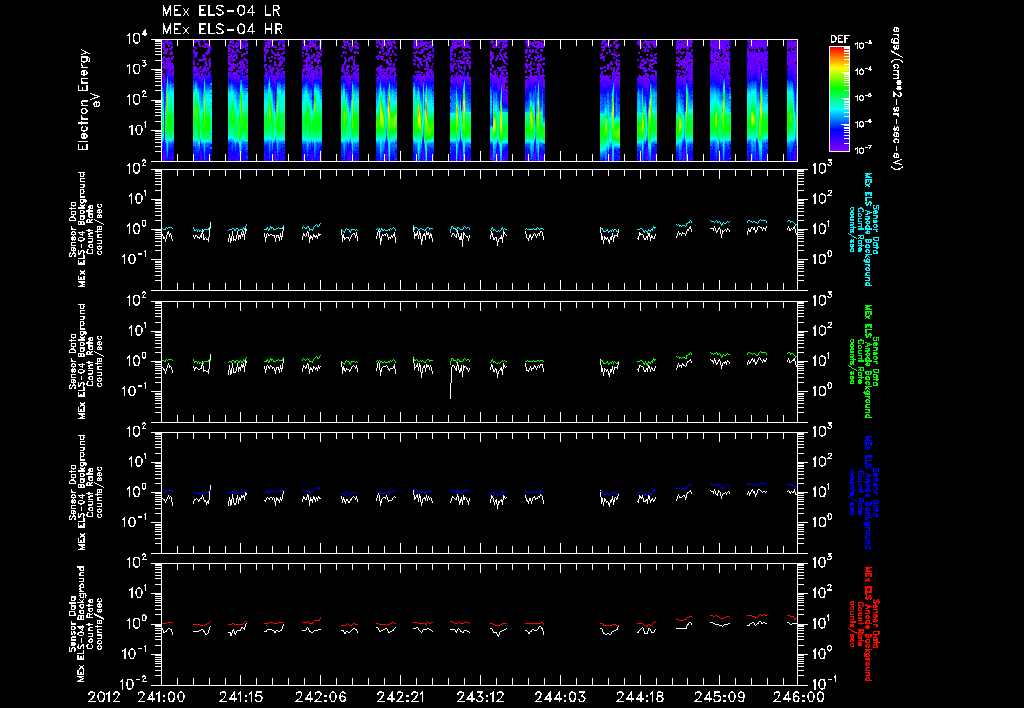The image size is (1024, 708).
Task: Click the 'DEF' label above the color bar
Action: point(839,39)
